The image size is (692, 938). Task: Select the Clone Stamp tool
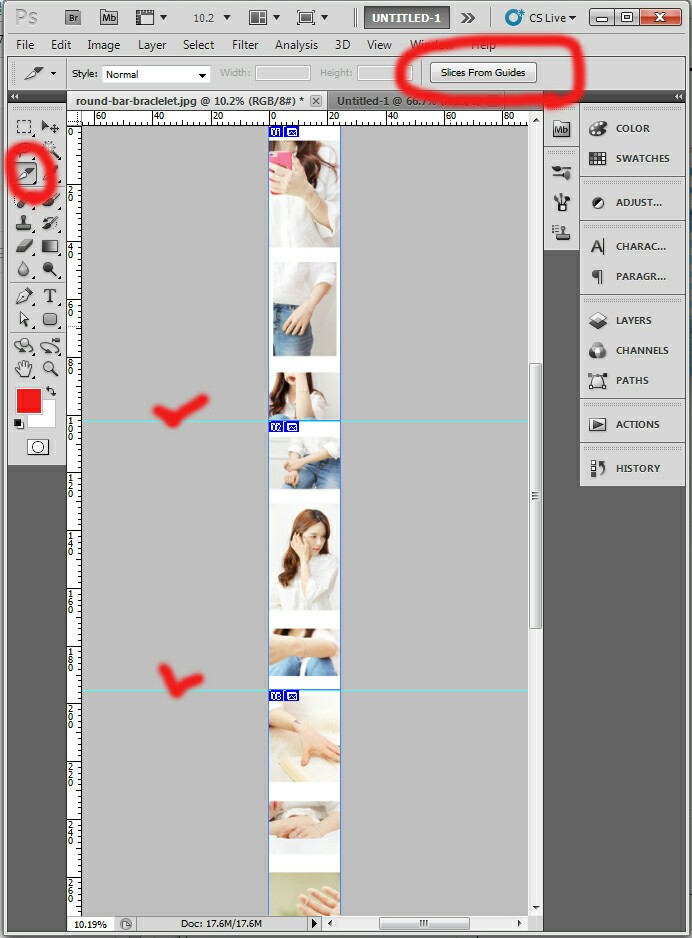point(24,223)
